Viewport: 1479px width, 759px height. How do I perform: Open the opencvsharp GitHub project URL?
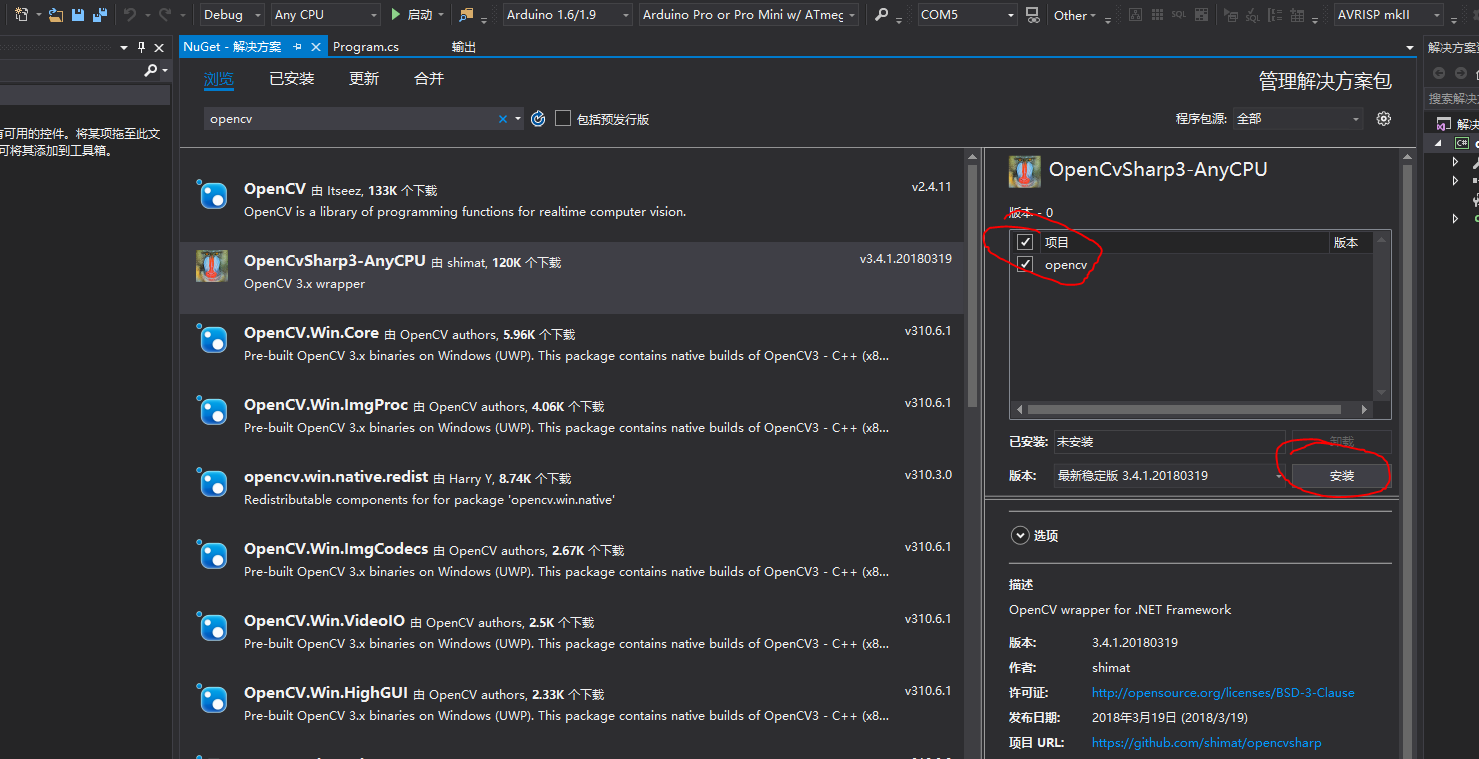pyautogui.click(x=1206, y=743)
